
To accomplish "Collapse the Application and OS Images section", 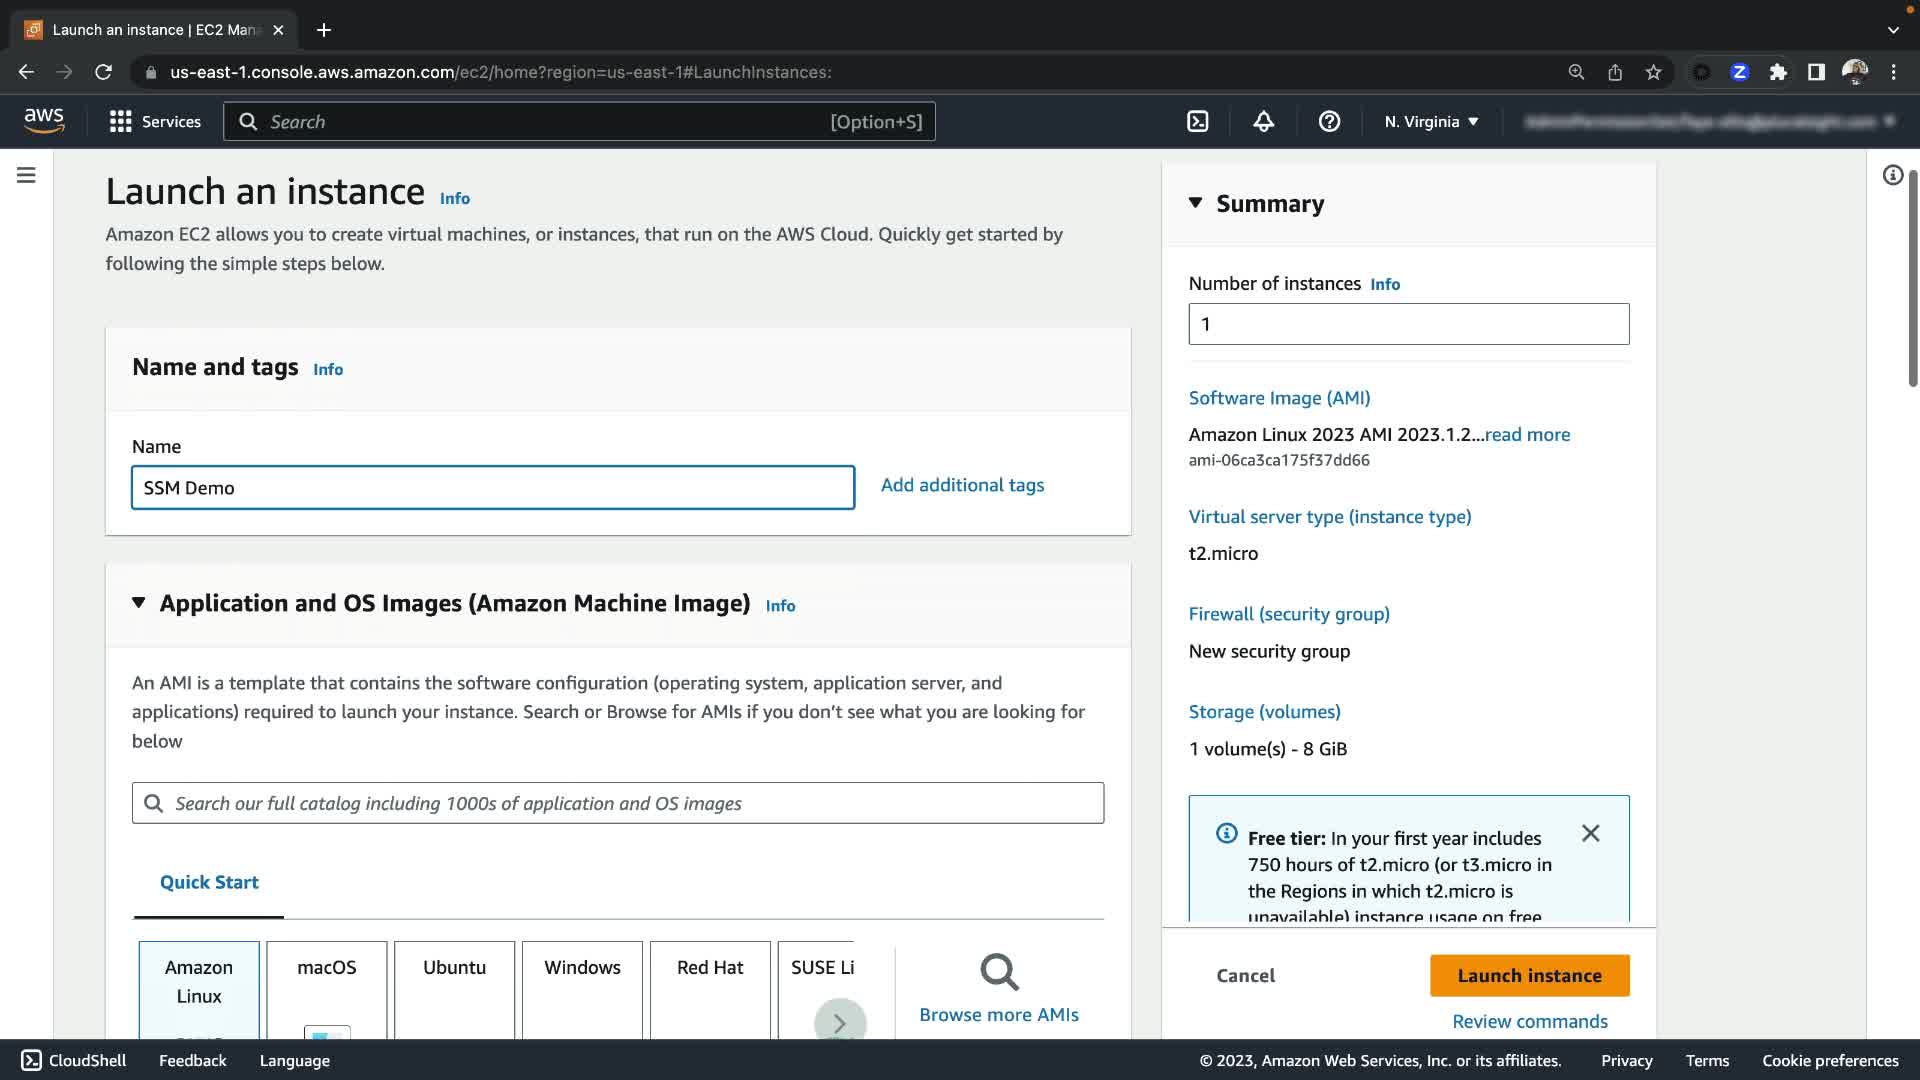I will click(x=139, y=603).
